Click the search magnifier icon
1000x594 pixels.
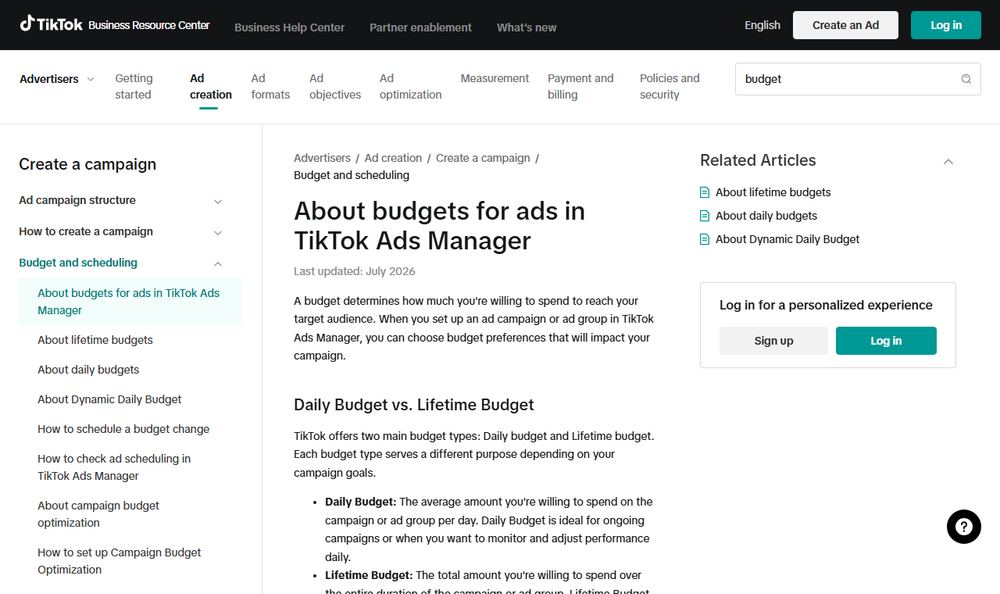coord(966,79)
